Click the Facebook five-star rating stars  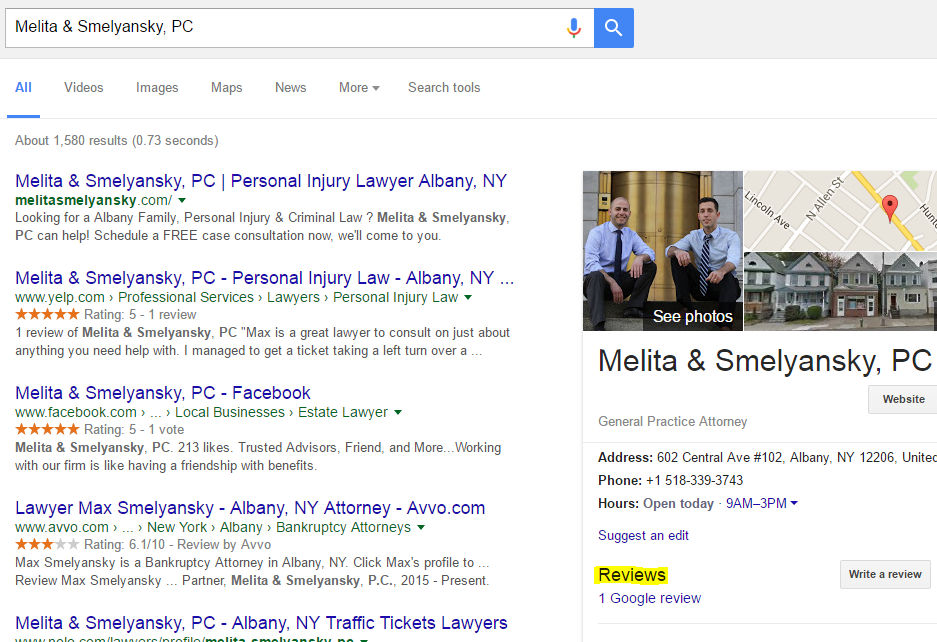pyautogui.click(x=47, y=429)
